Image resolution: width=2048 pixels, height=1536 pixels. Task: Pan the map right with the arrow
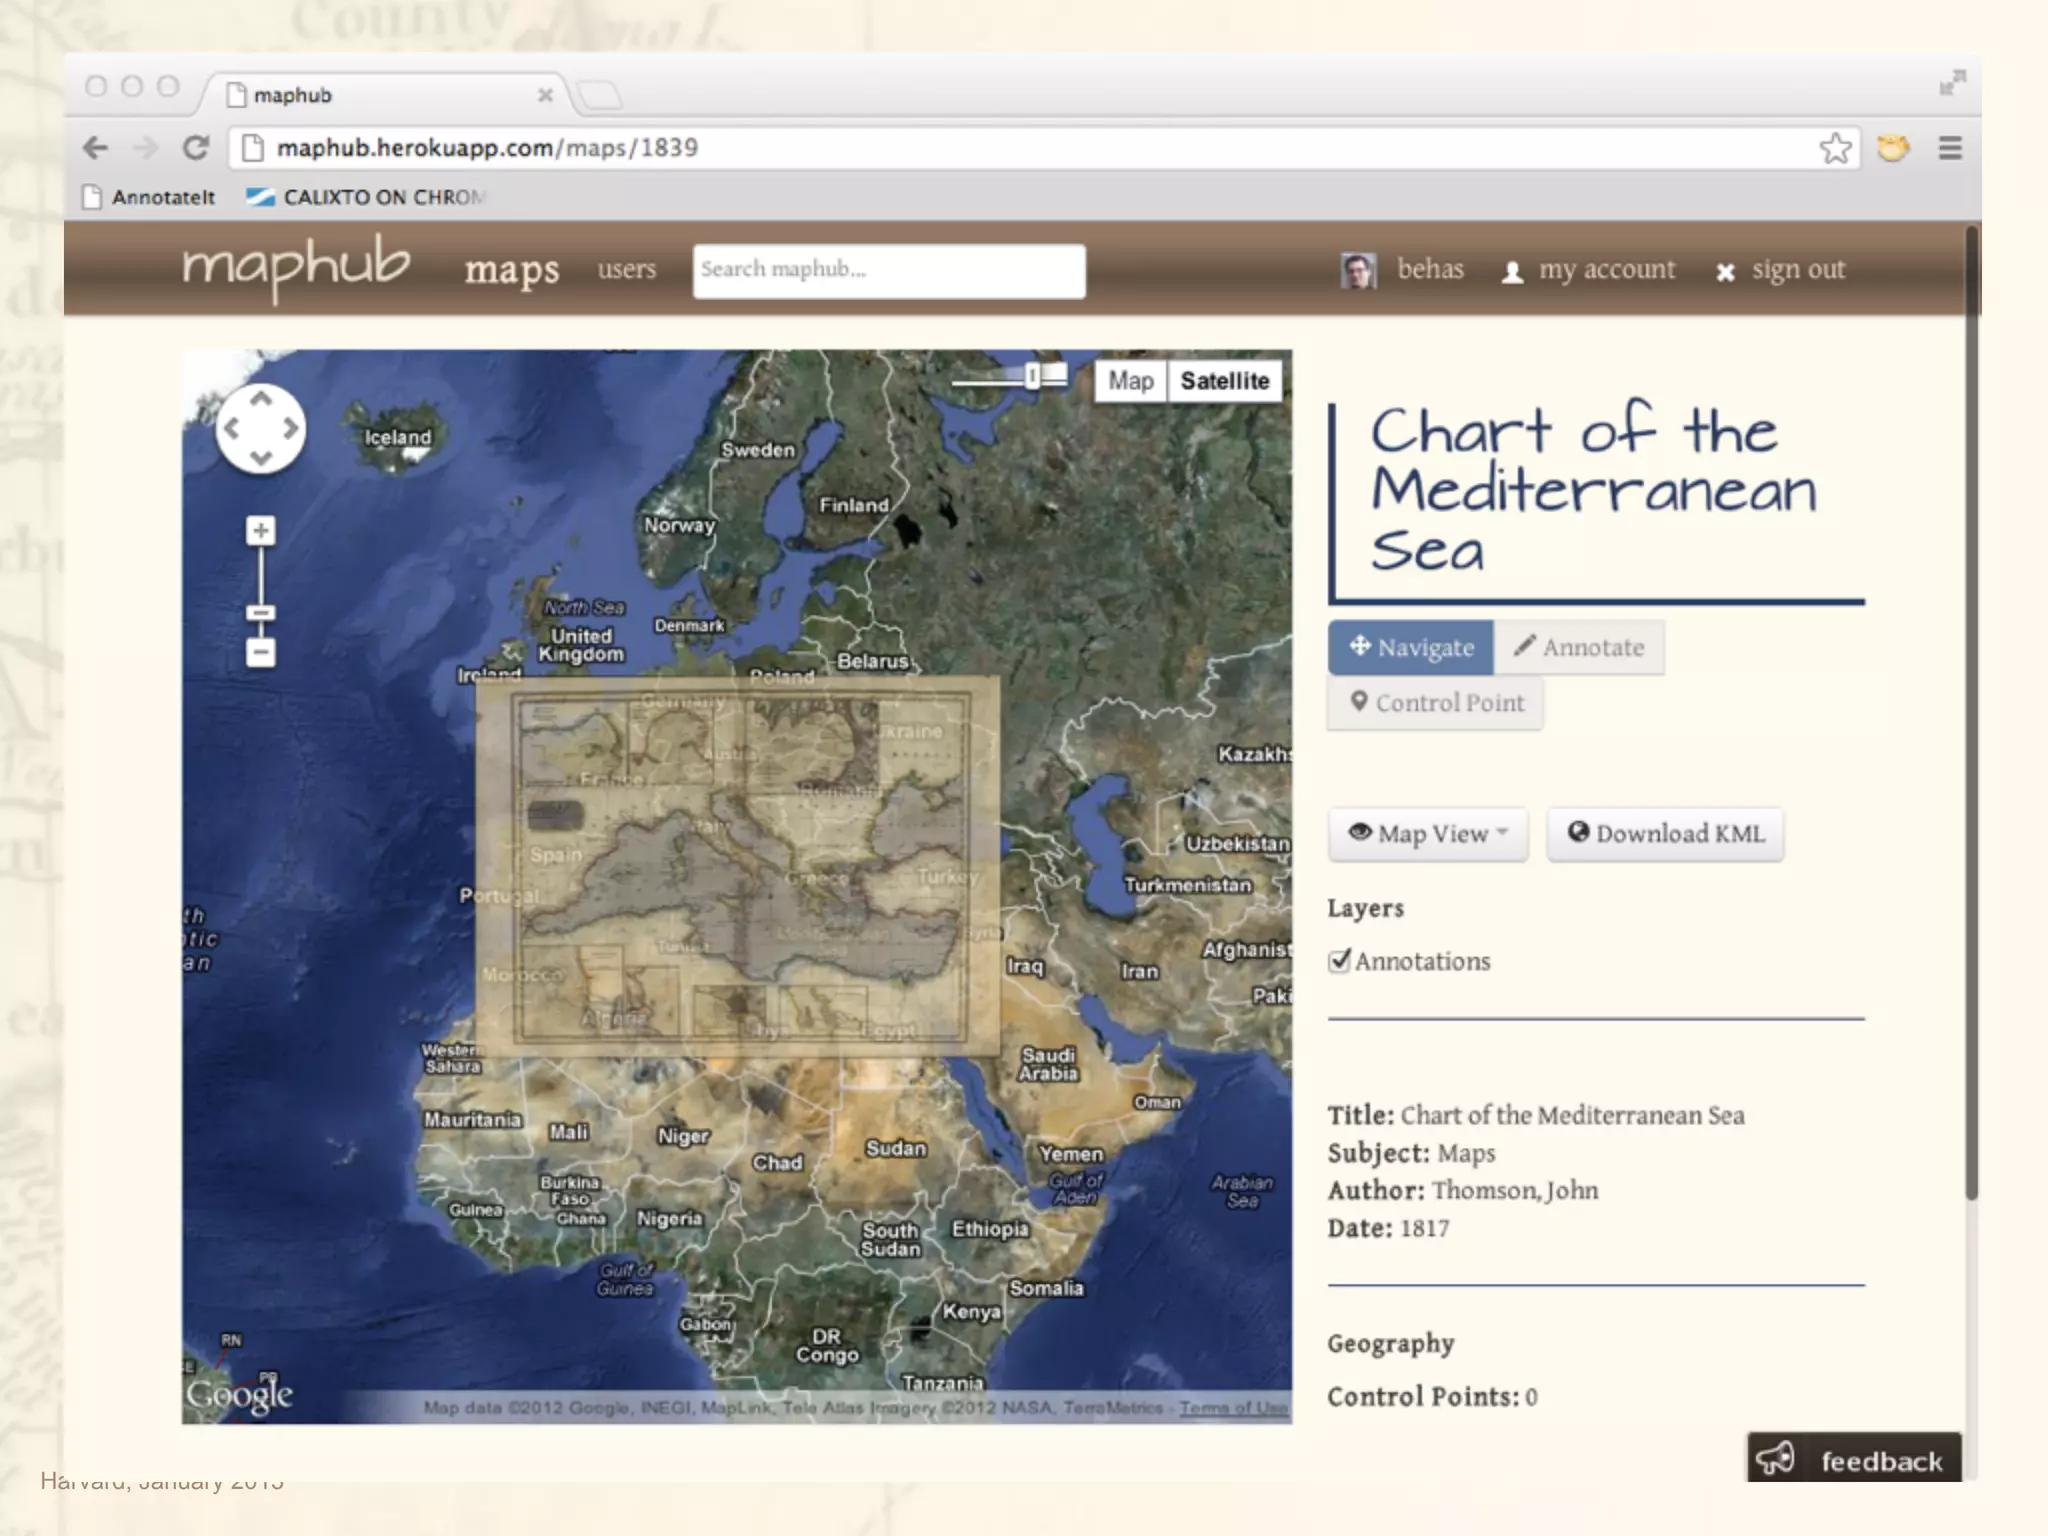291,429
